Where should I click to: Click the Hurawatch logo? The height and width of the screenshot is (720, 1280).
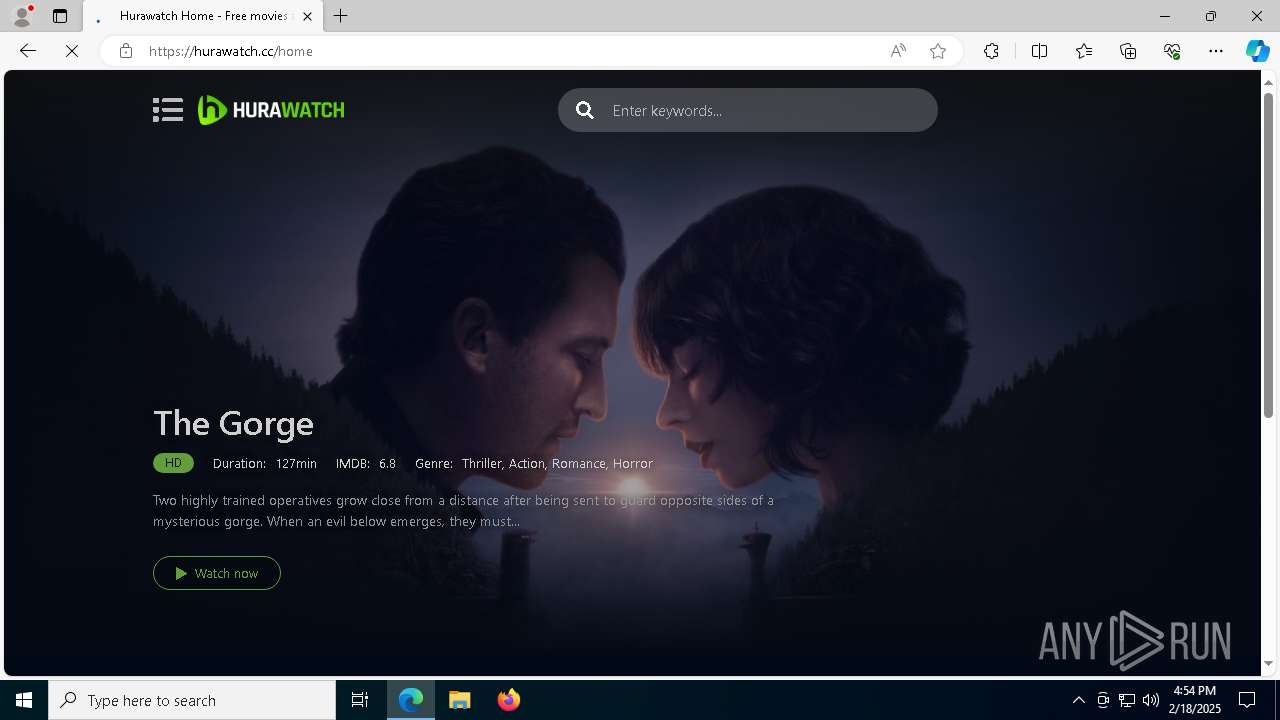point(271,110)
